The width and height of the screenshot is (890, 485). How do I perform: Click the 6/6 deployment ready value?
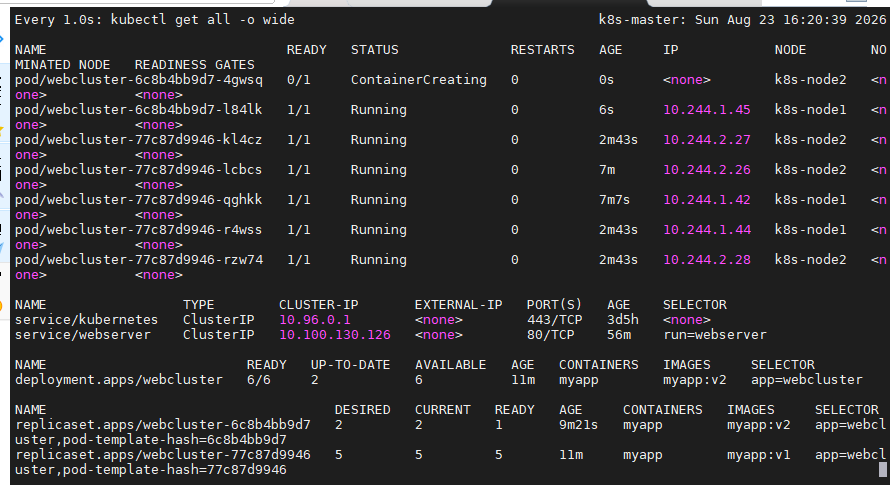[258, 380]
